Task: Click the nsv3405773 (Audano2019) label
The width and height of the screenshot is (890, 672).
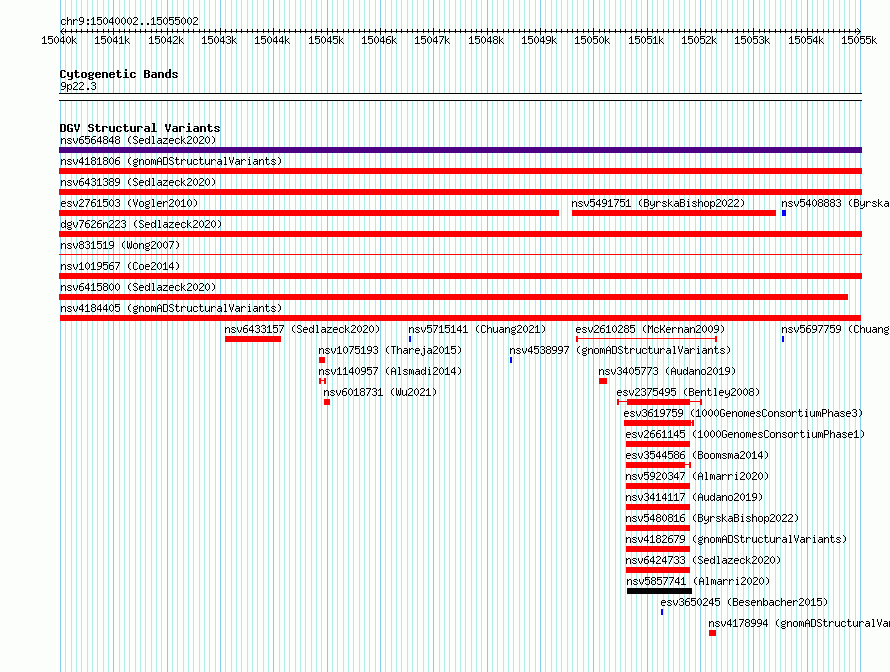Action: click(x=667, y=371)
